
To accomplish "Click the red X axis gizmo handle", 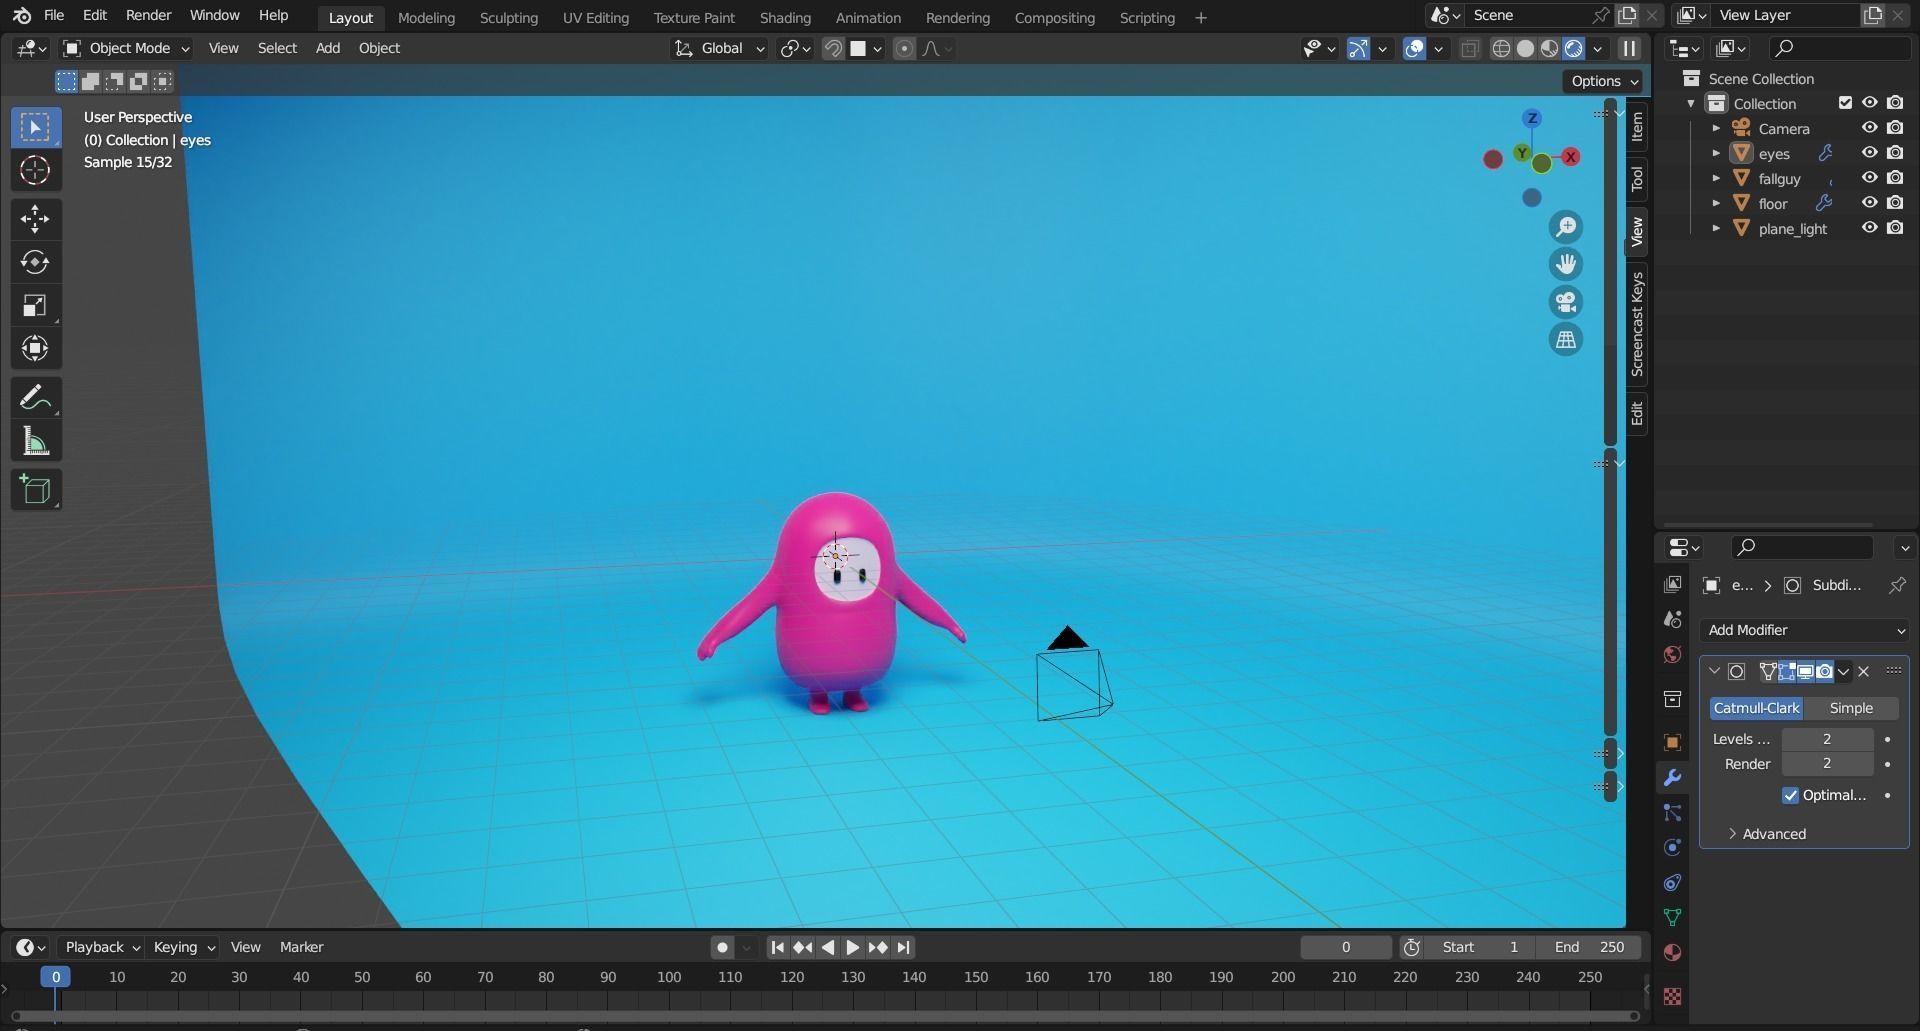I will pyautogui.click(x=1571, y=157).
